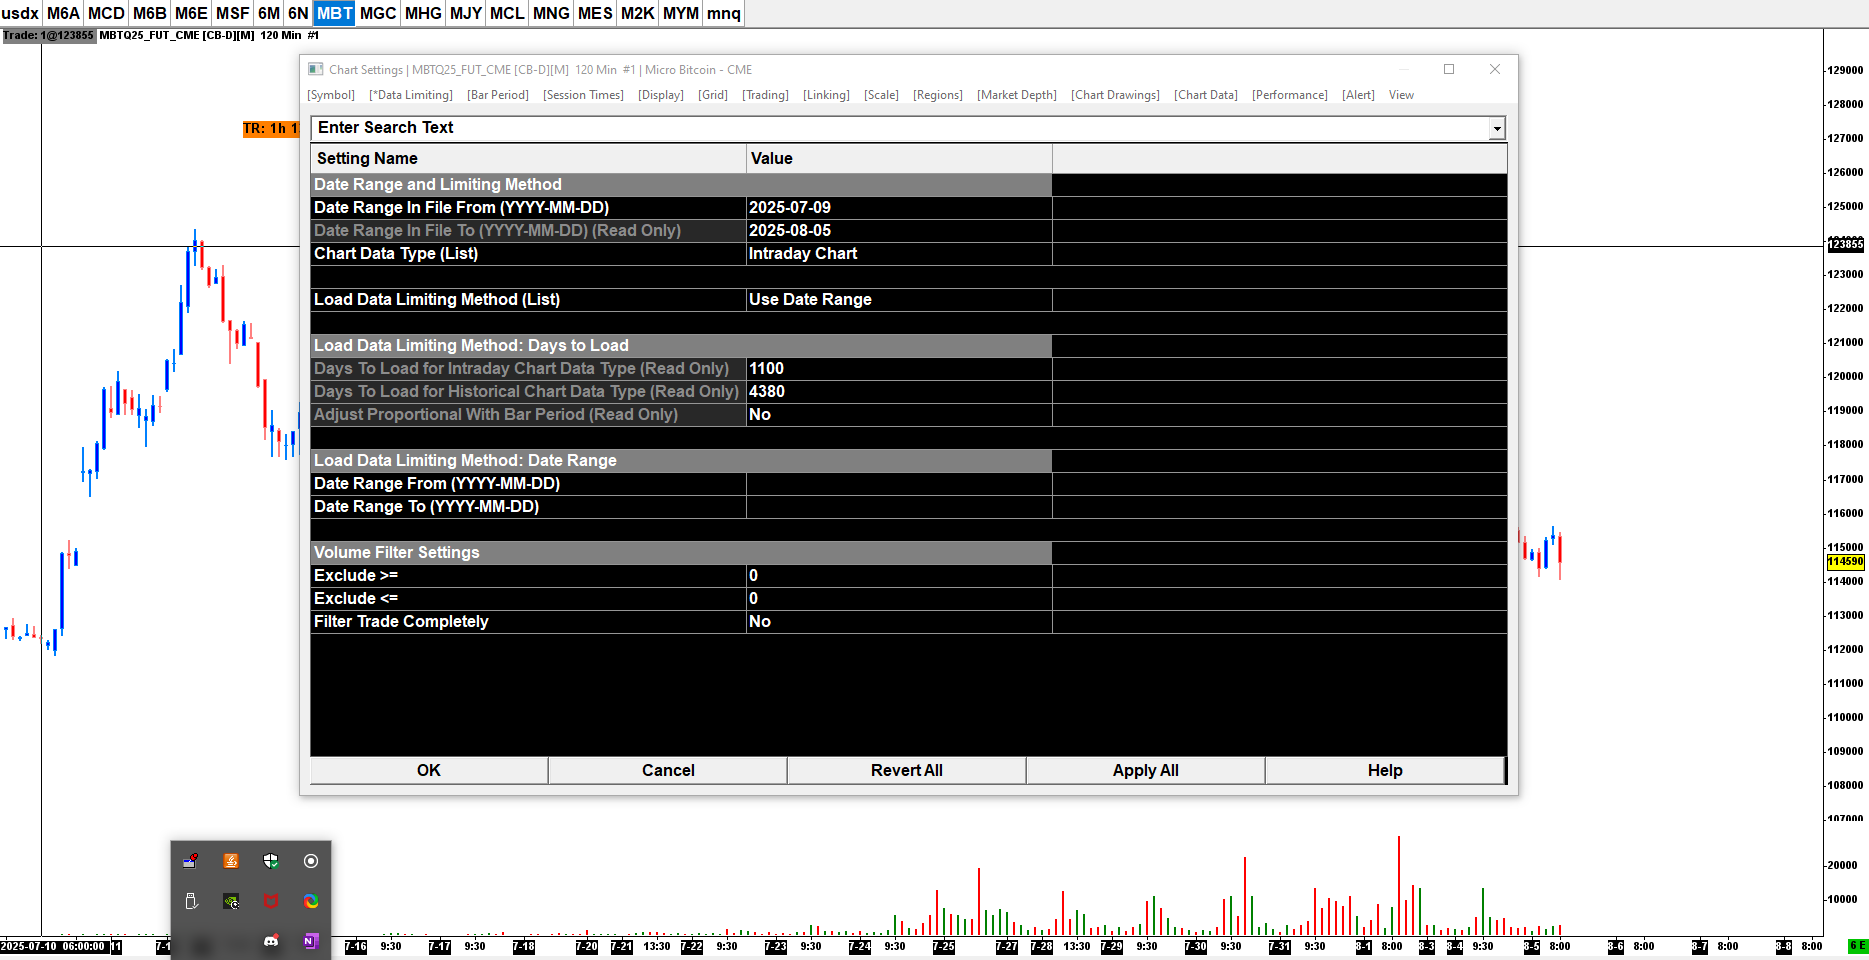Click the Cancel button
The height and width of the screenshot is (960, 1869).
tap(668, 770)
